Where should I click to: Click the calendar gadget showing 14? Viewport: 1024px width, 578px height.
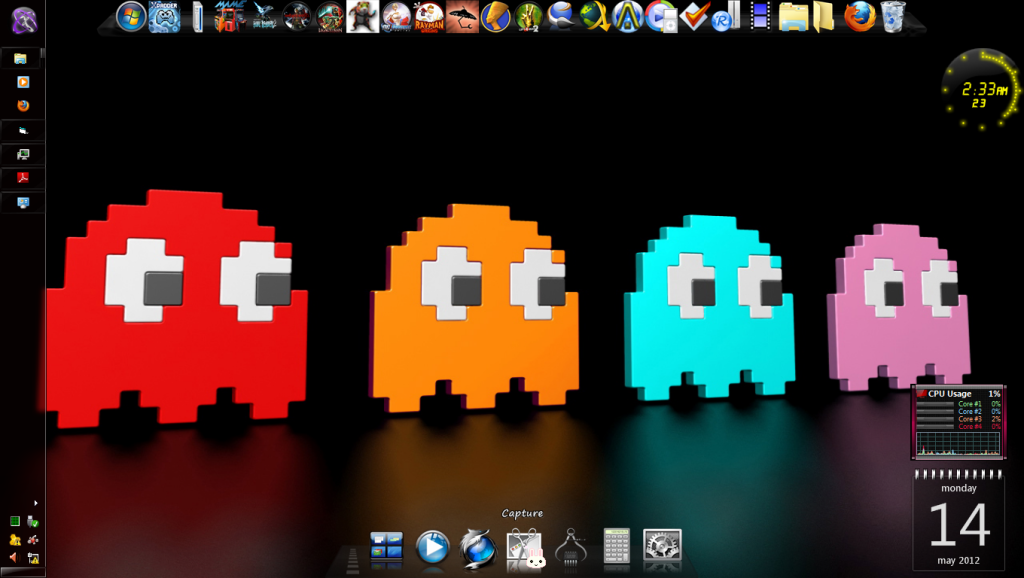958,520
